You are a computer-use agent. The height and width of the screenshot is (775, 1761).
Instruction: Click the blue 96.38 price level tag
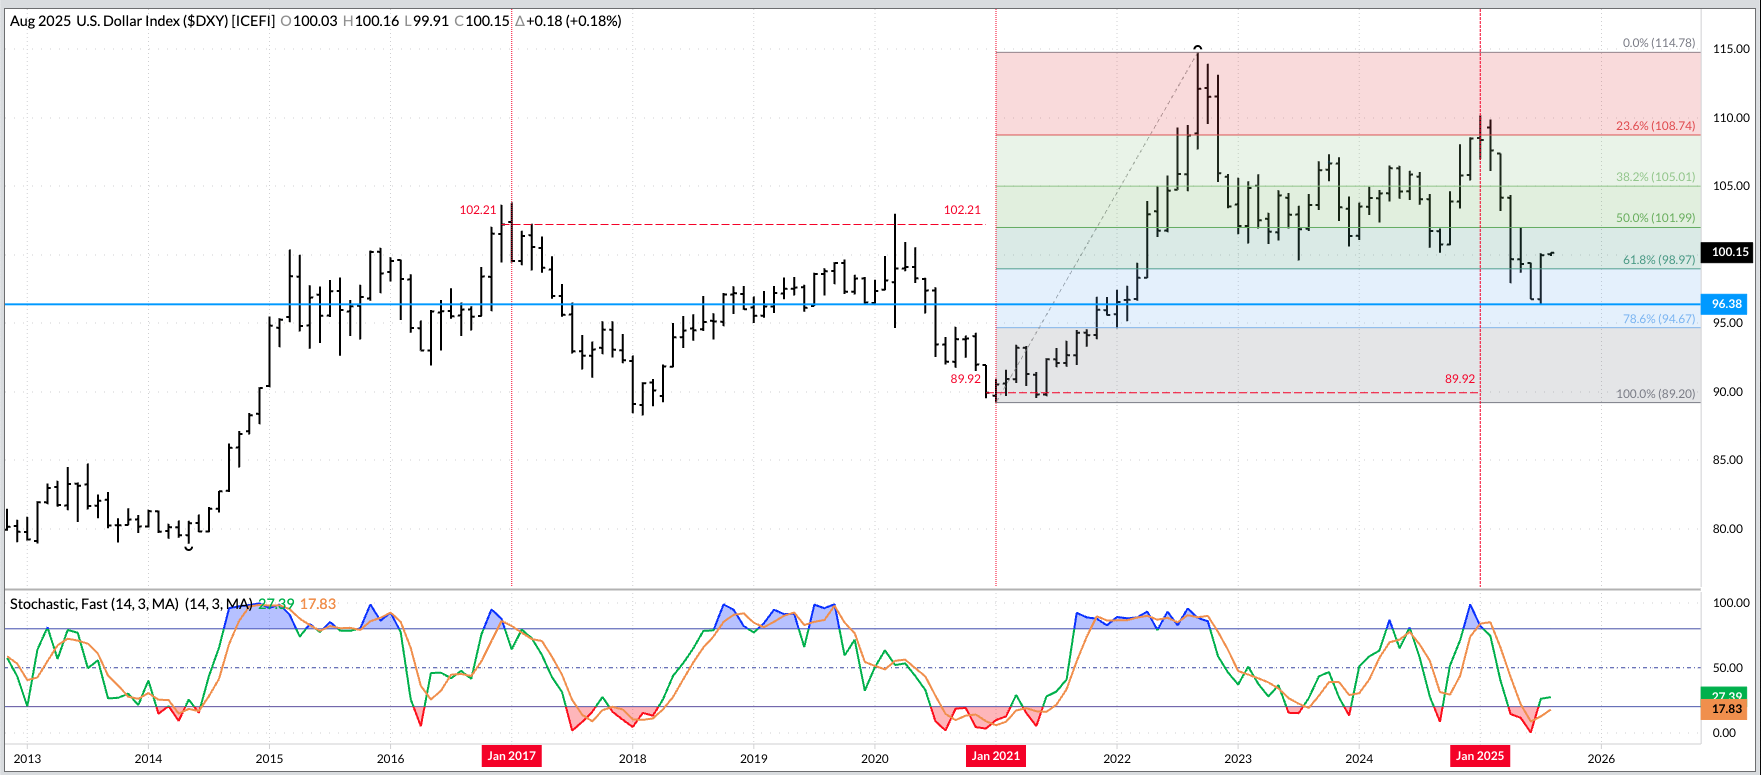pyautogui.click(x=1727, y=304)
